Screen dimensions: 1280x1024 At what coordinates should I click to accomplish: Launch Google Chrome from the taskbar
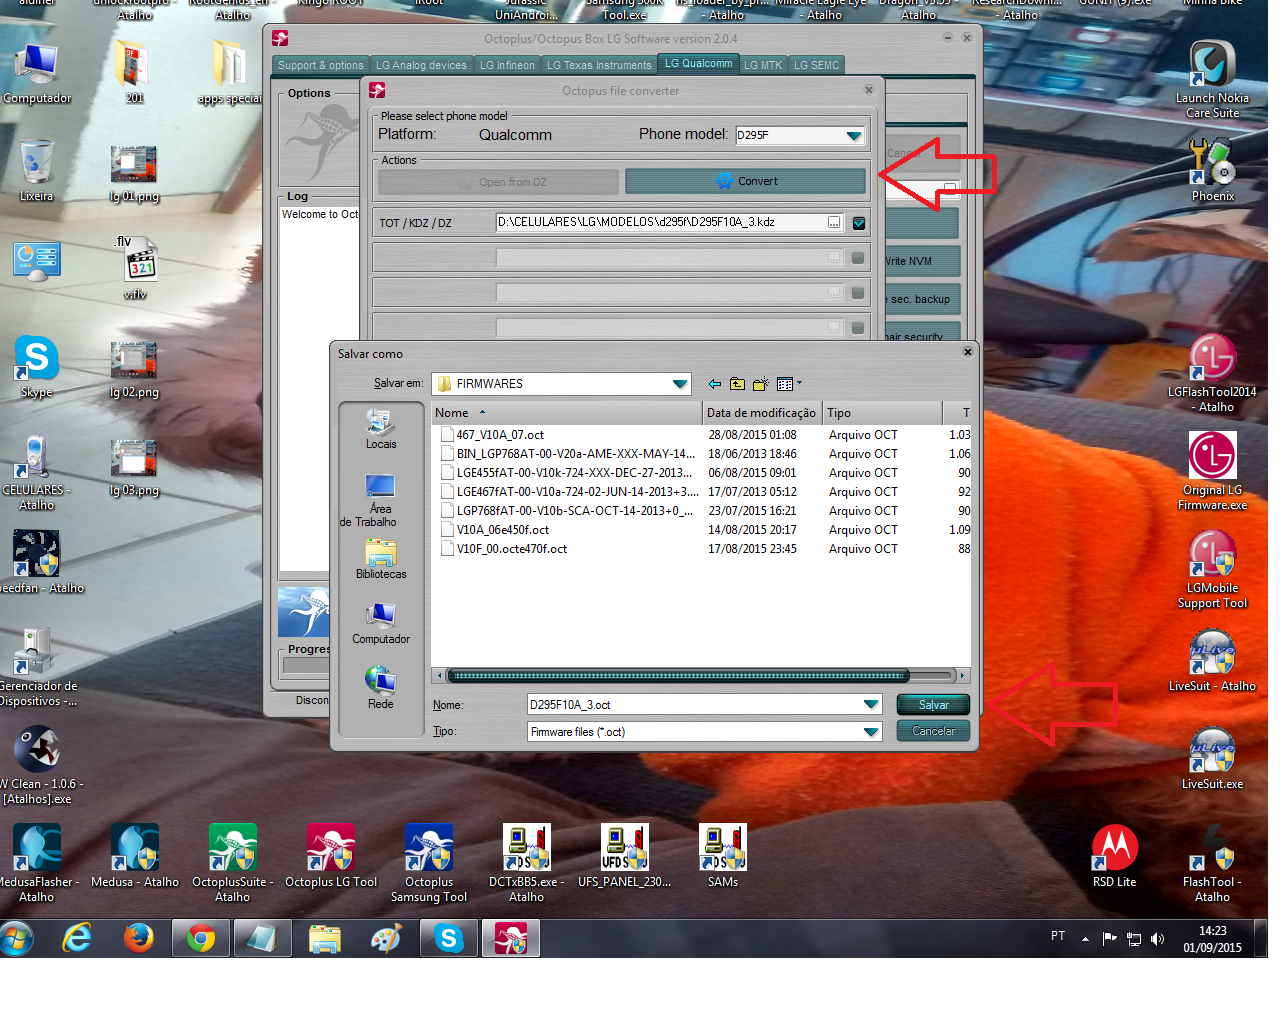coord(201,938)
